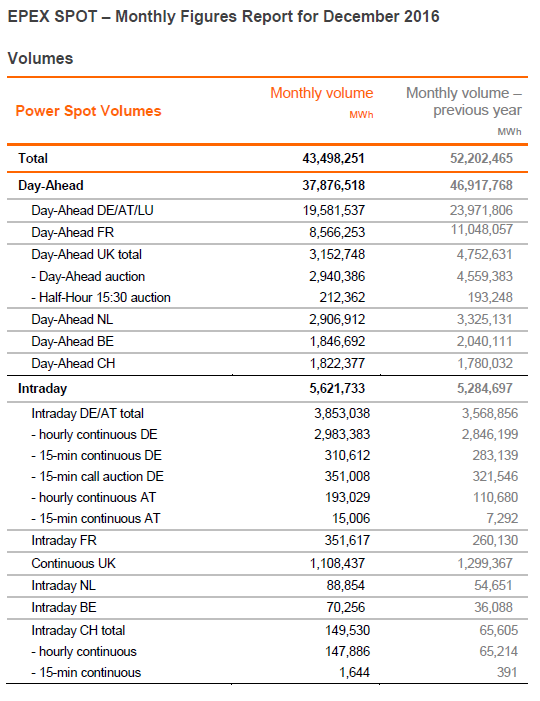Select the Day-Ahead row label
540x701 pixels.
[51, 186]
